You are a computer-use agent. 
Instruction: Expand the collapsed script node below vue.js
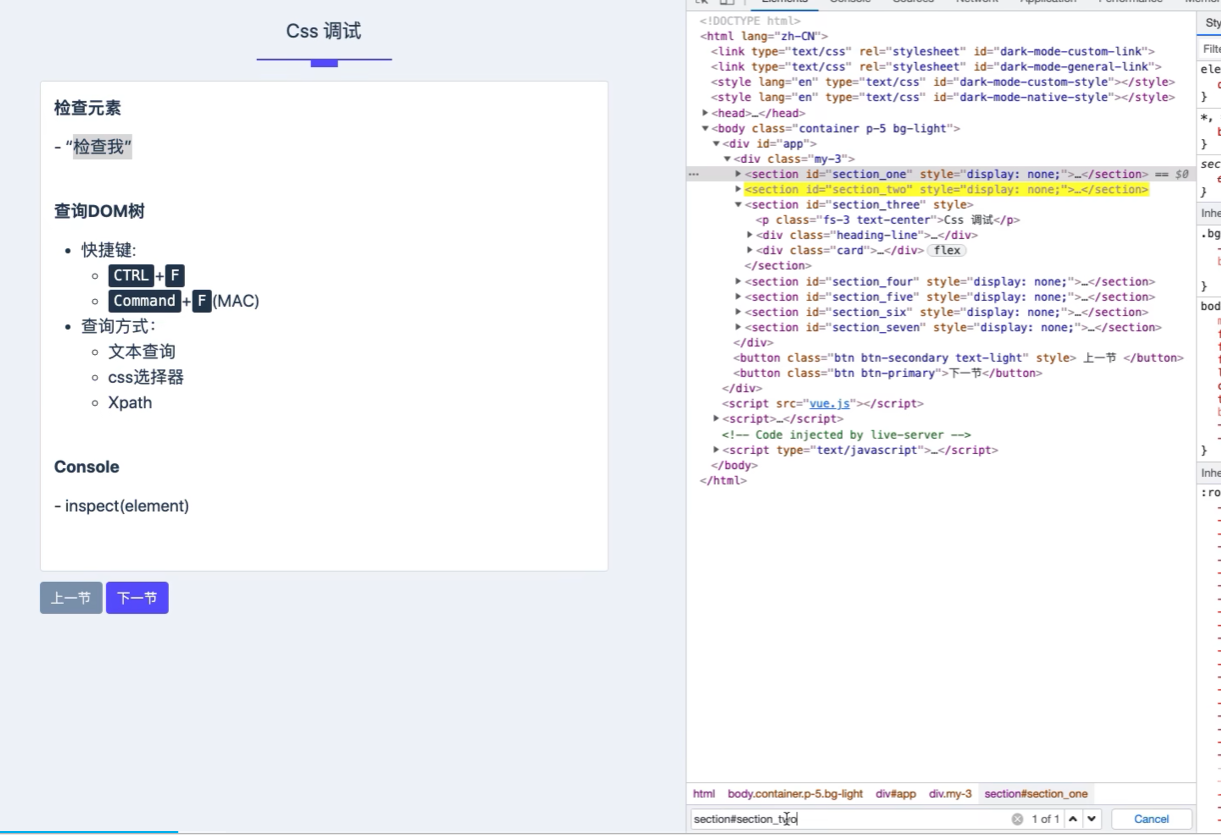(716, 419)
